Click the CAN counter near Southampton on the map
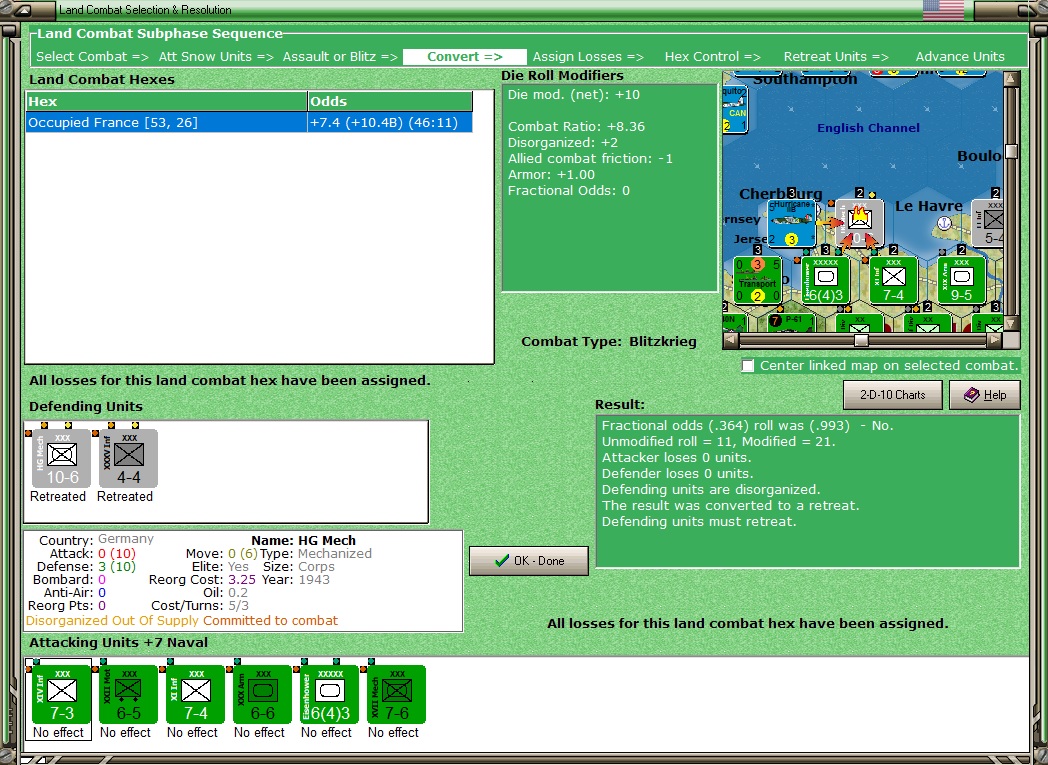Viewport: 1048px width, 765px height. (x=735, y=109)
